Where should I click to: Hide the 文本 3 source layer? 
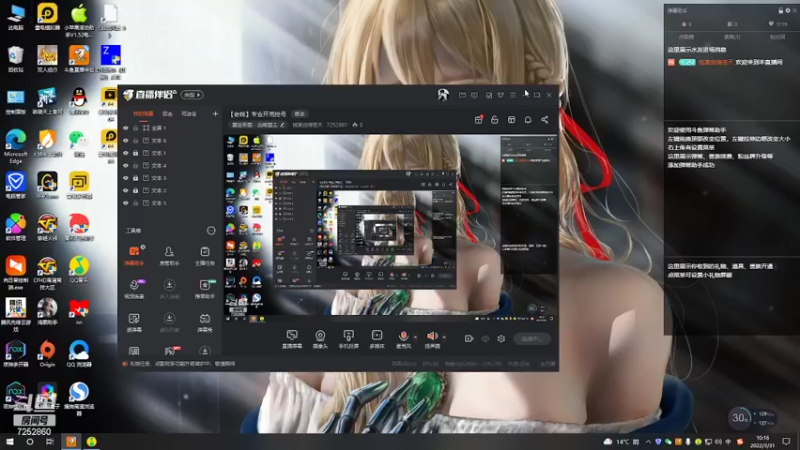126,178
